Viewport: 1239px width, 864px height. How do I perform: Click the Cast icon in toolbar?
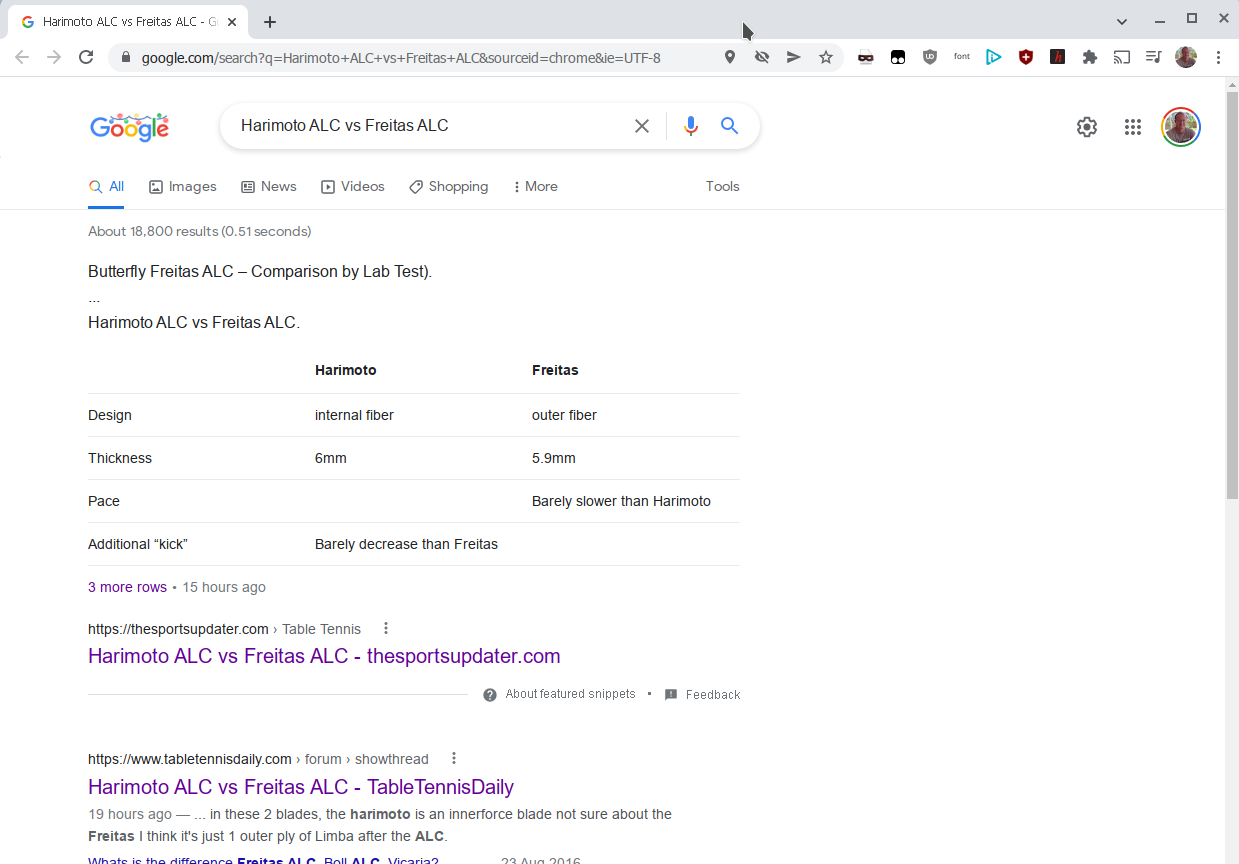coord(1122,58)
